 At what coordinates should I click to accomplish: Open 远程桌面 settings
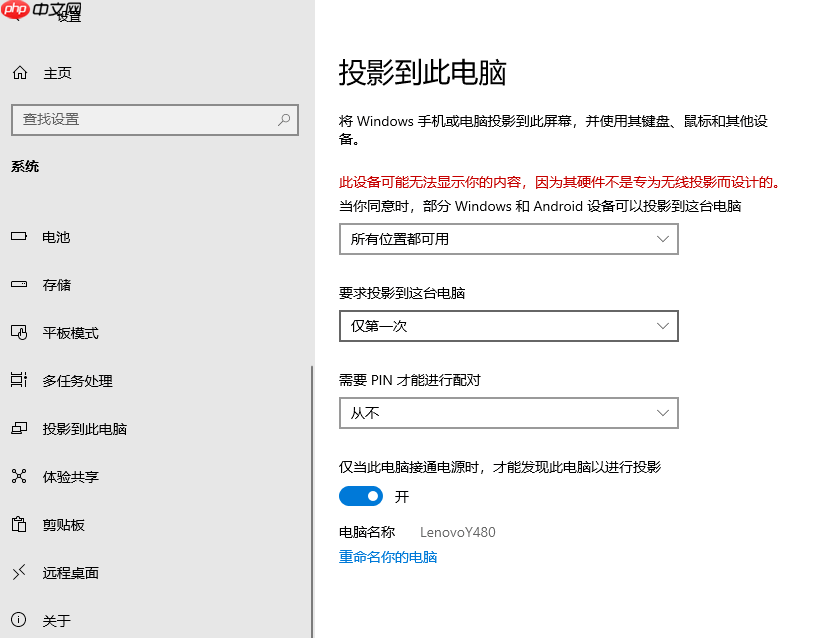pyautogui.click(x=64, y=572)
